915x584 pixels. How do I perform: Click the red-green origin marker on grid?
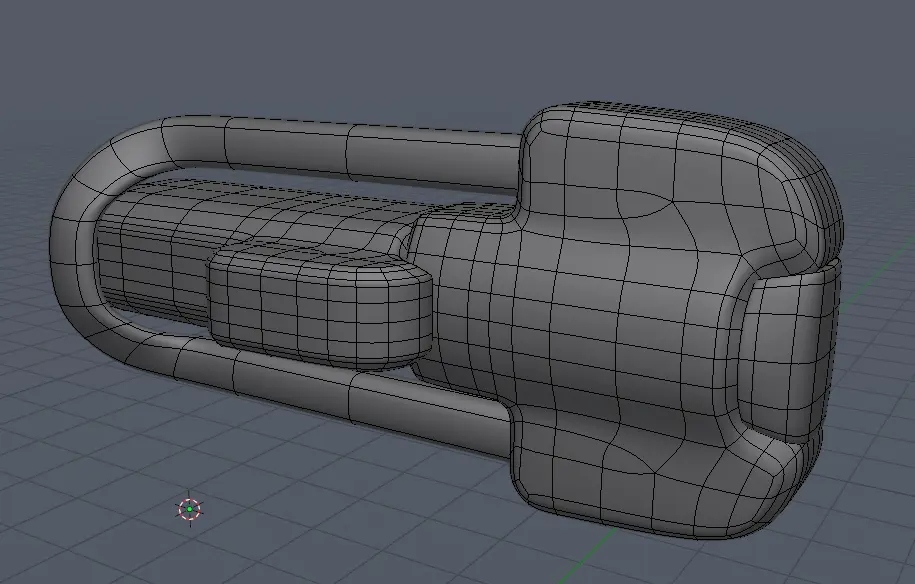pos(189,509)
